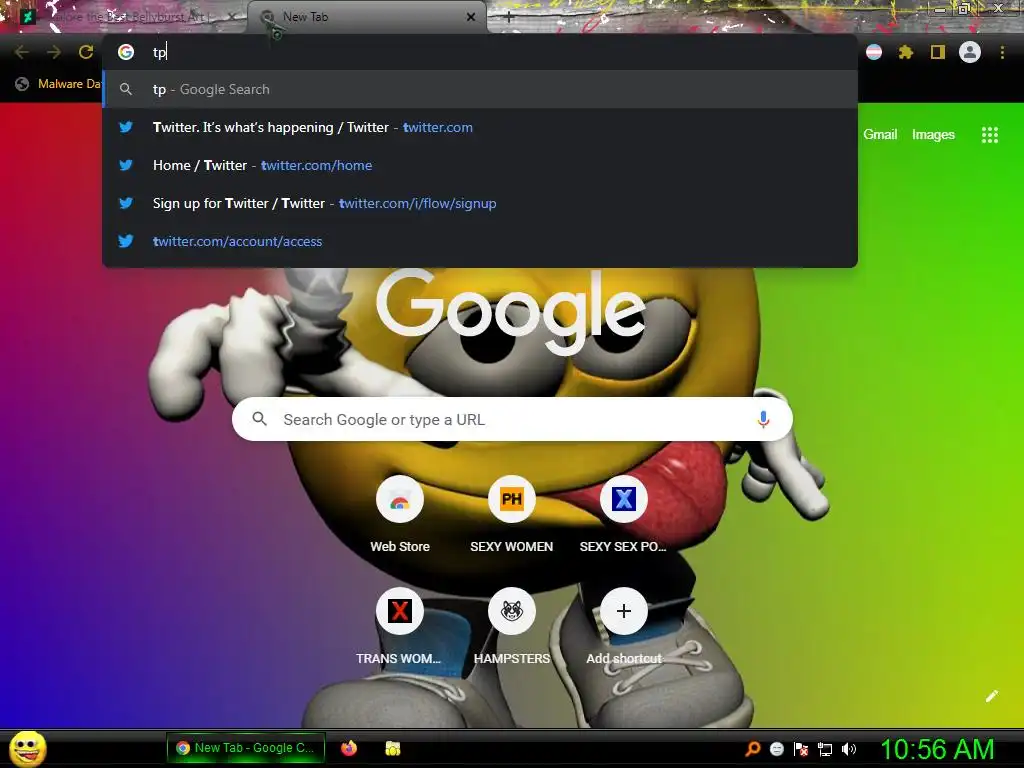Viewport: 1024px width, 768px height.
Task: Start voice search microphone
Action: [763, 419]
